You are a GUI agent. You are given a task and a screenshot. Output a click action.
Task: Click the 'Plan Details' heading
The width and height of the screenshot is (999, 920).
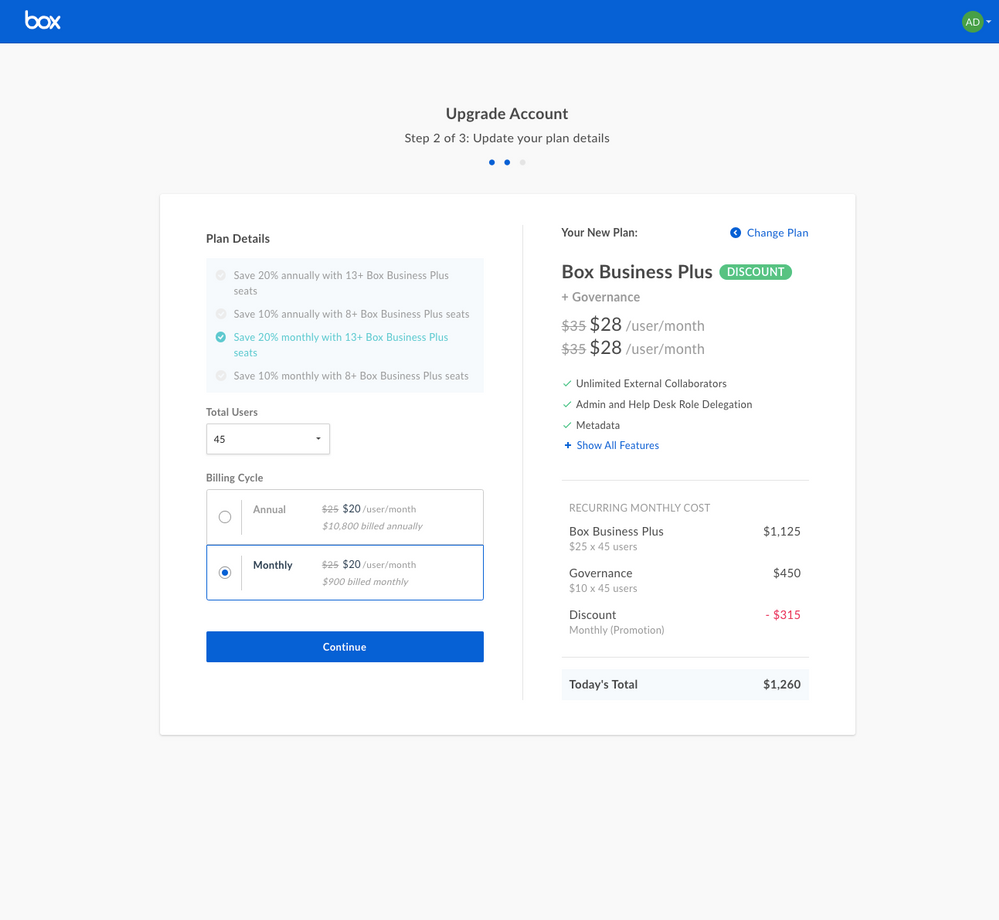point(238,238)
